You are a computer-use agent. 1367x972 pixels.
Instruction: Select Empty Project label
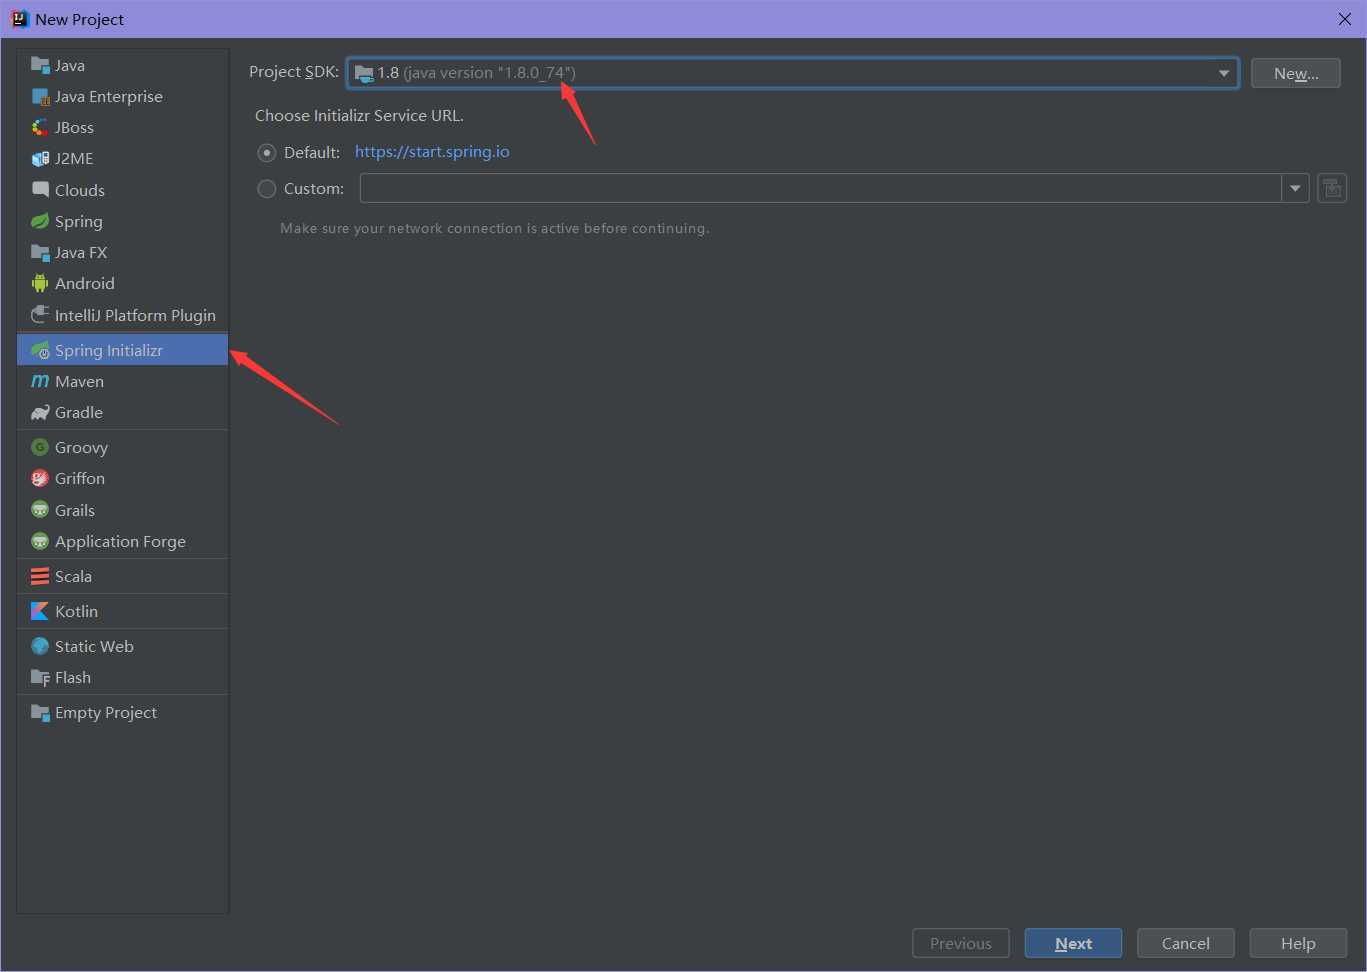pos(106,712)
